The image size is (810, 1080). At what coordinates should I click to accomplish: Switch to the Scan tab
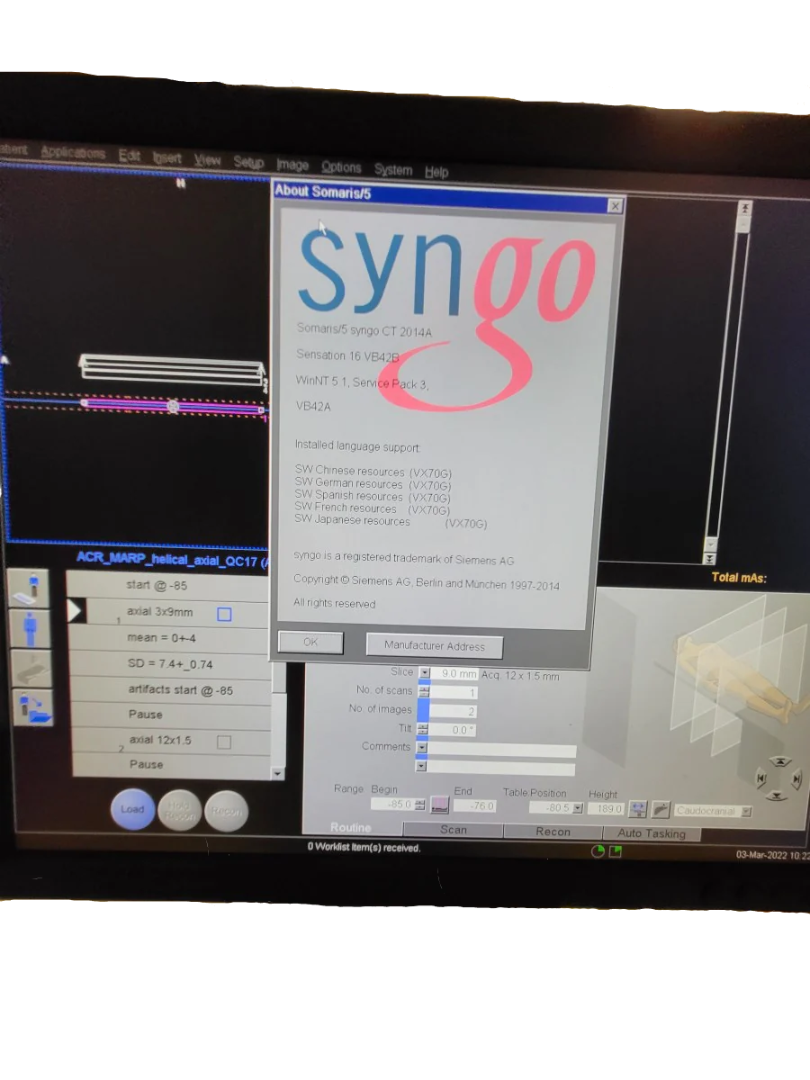[453, 830]
